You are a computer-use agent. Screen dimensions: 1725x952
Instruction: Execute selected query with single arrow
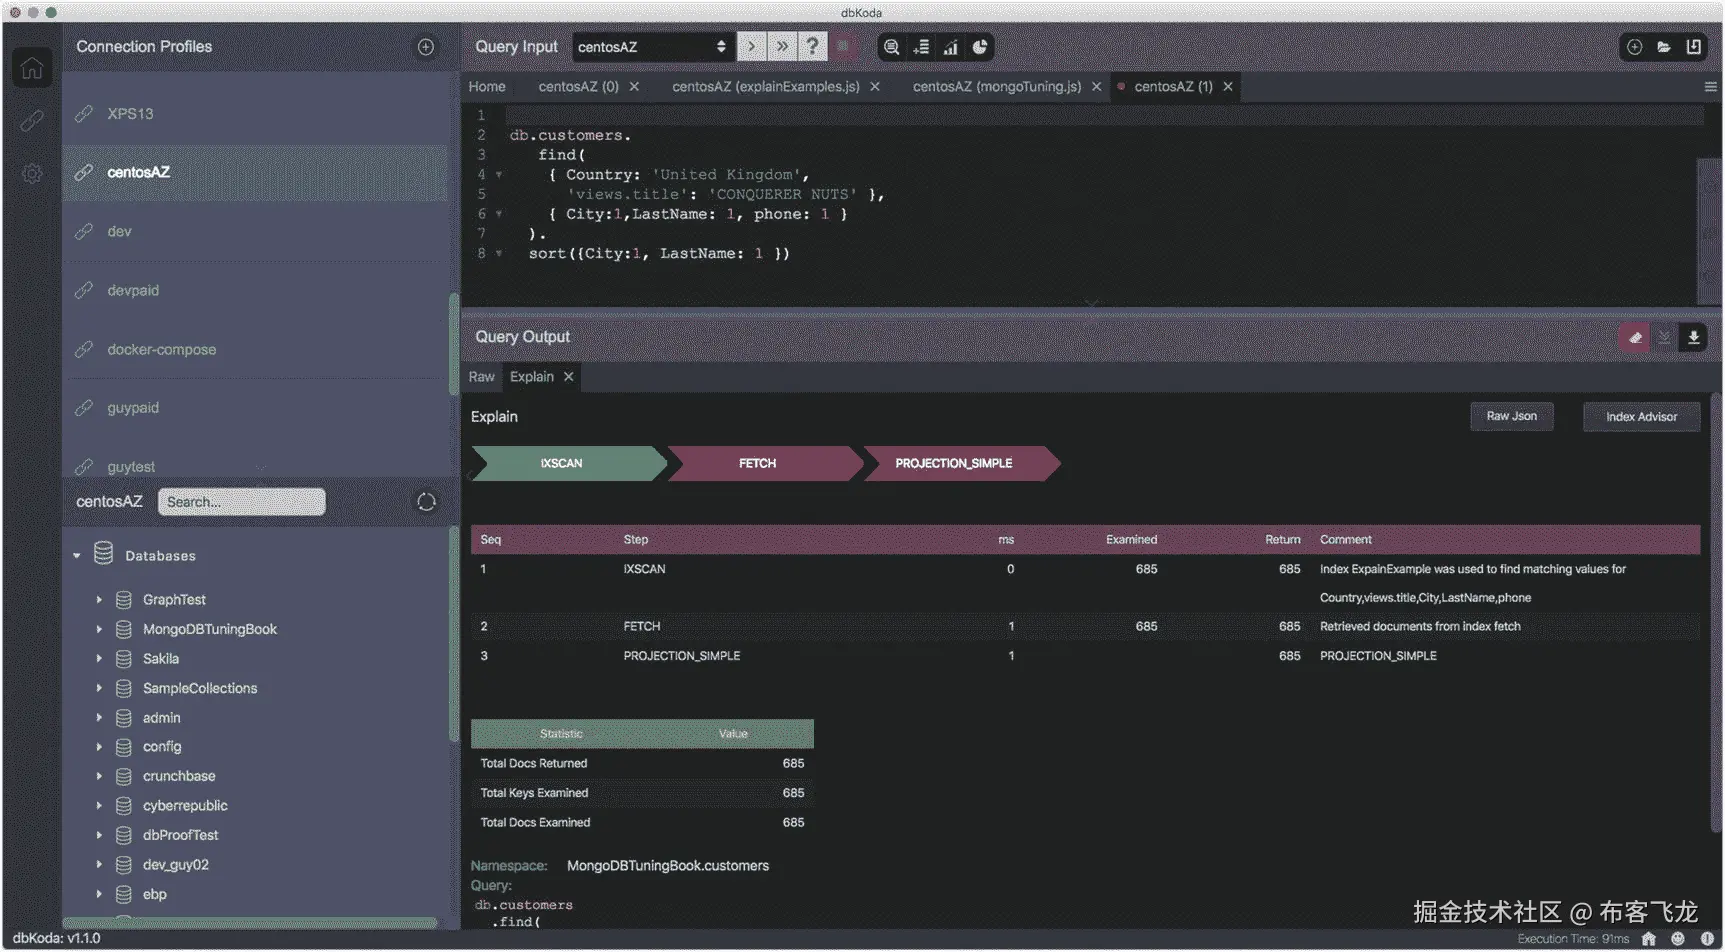[751, 47]
